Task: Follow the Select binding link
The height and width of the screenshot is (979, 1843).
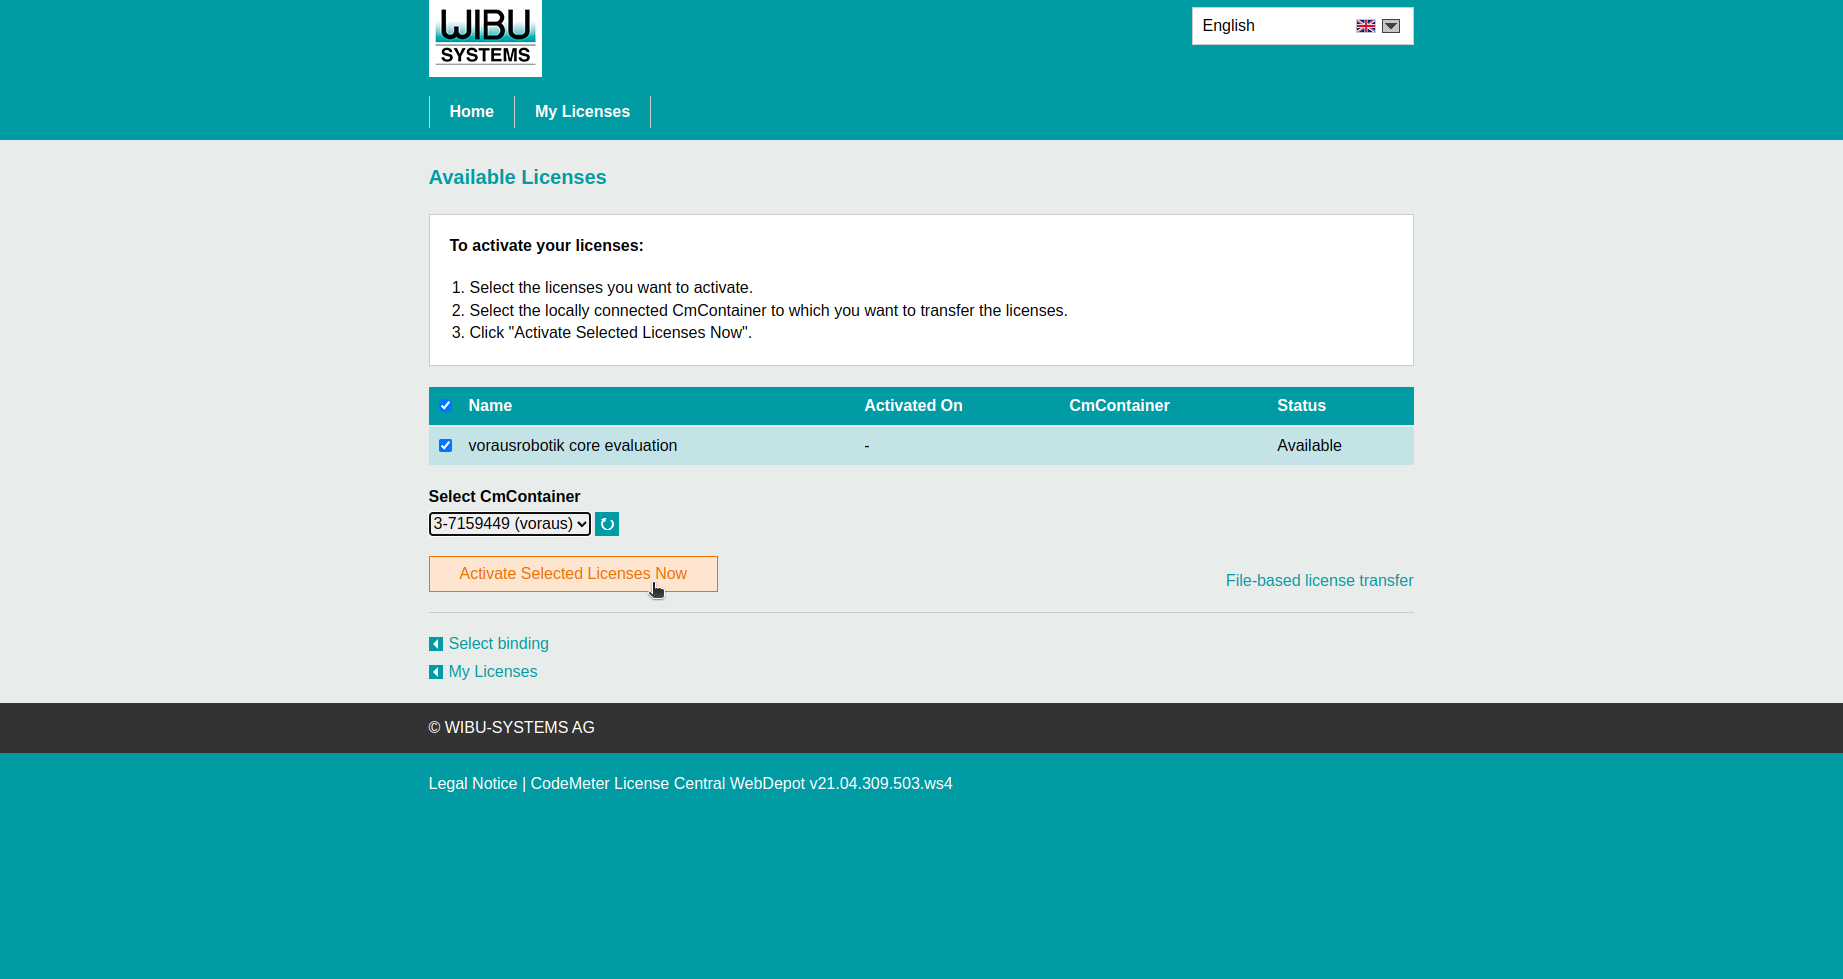Action: (x=498, y=644)
